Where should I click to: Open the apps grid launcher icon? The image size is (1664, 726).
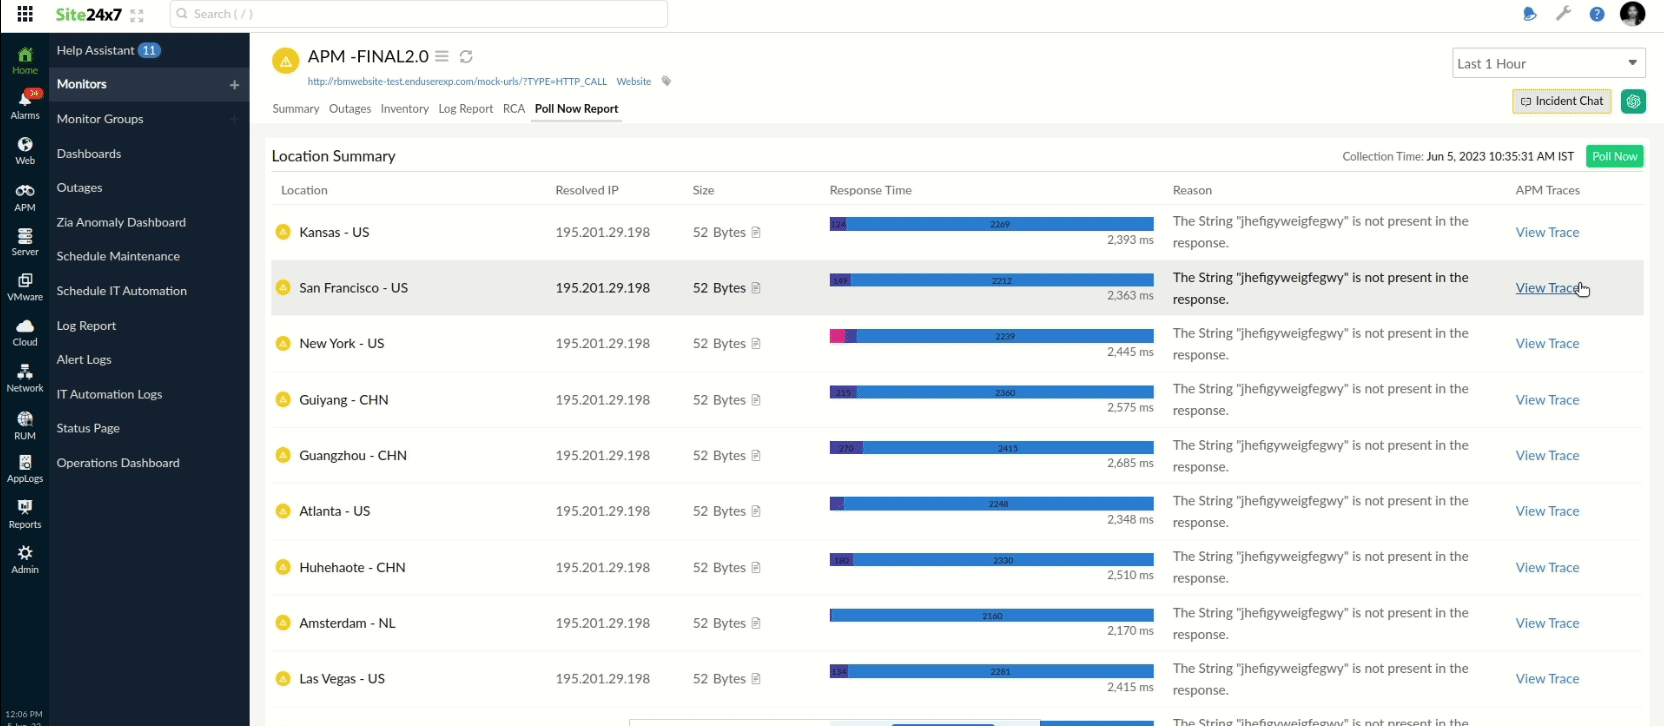pos(25,14)
